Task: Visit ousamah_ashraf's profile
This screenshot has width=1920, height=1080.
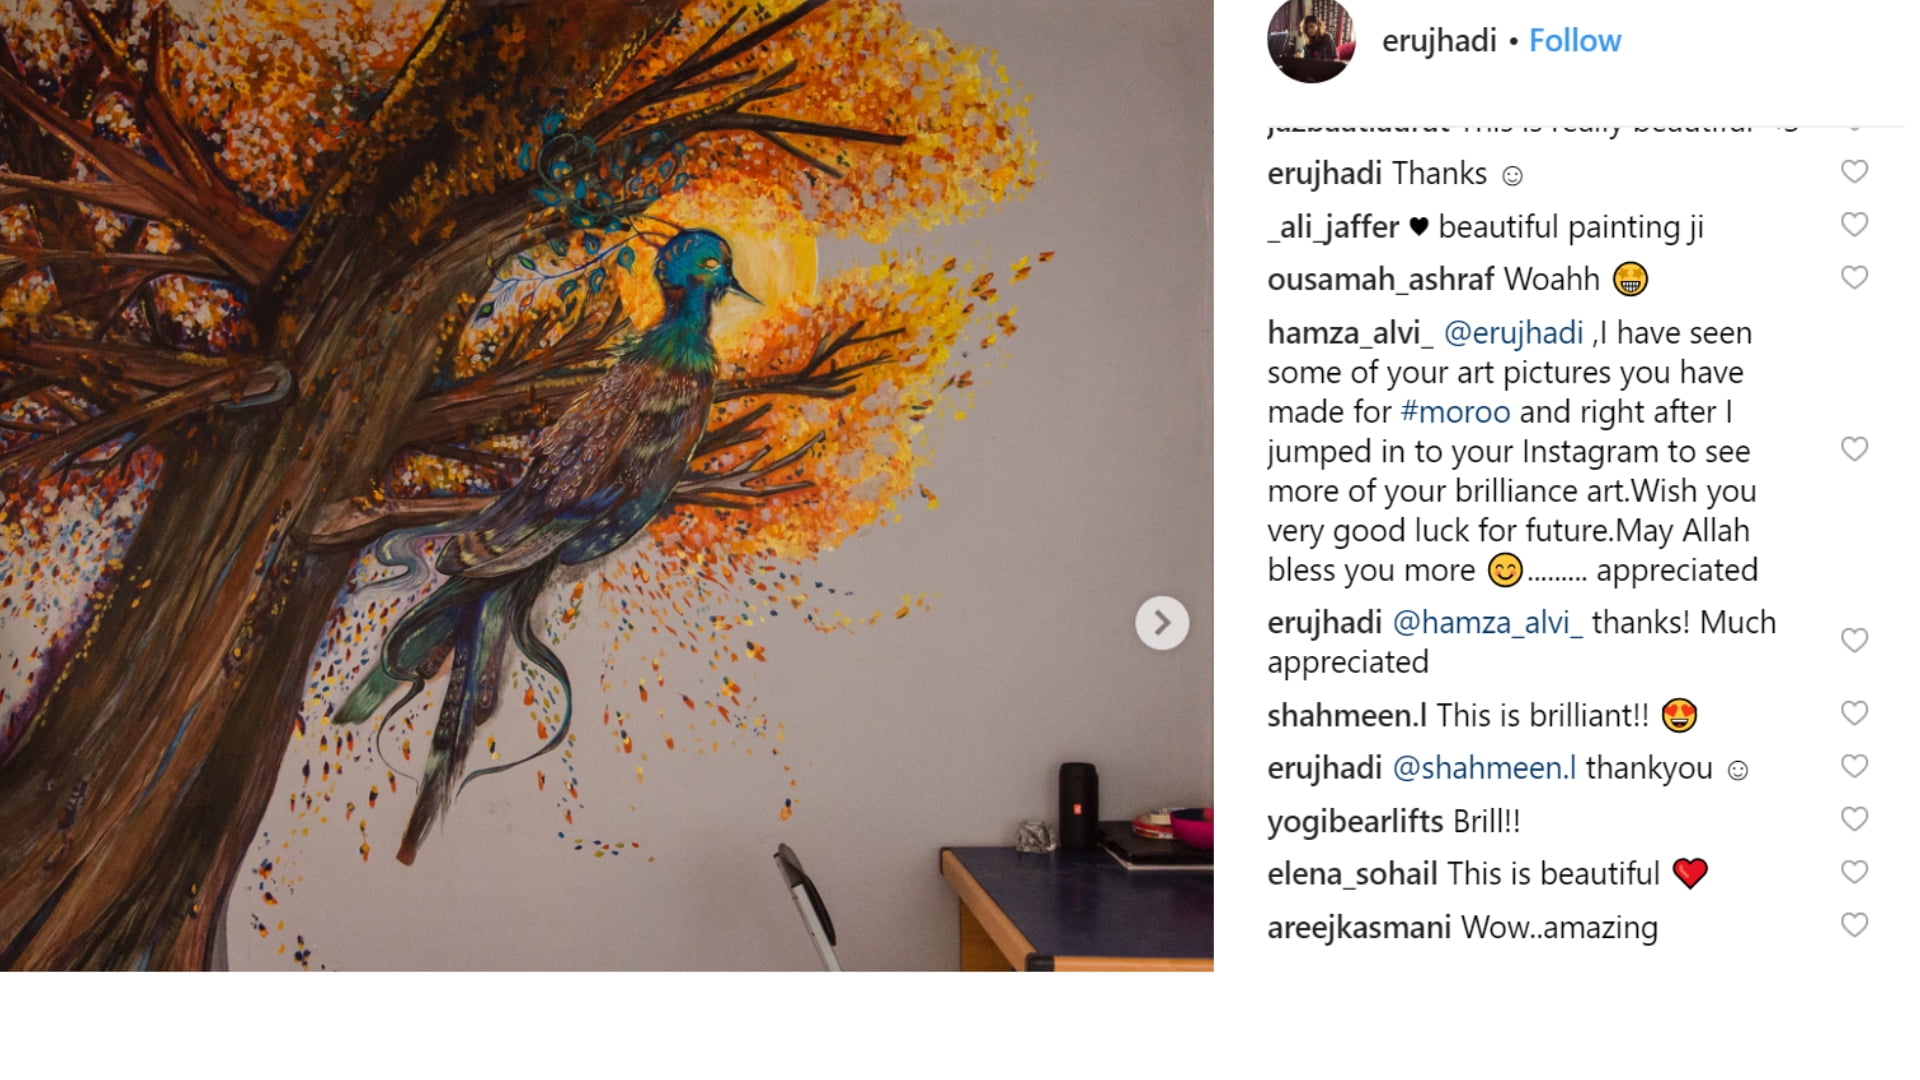Action: pyautogui.click(x=1380, y=279)
